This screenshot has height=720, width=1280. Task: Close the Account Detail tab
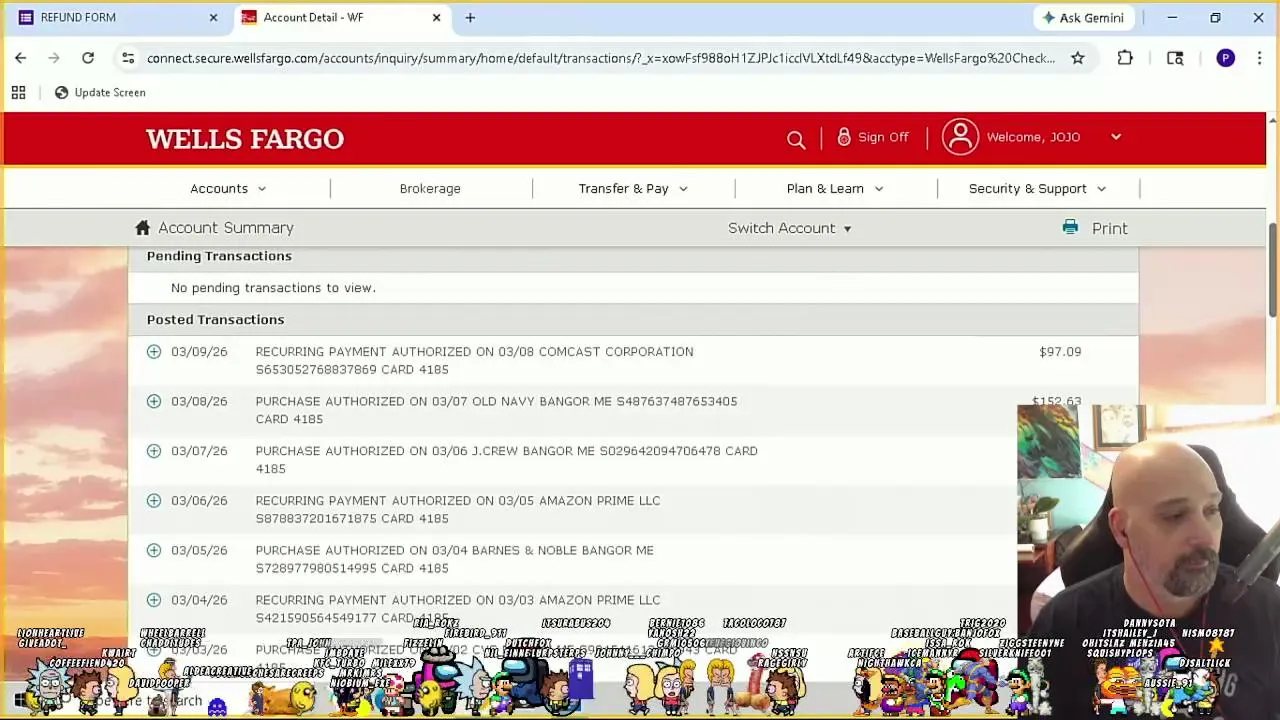436,17
